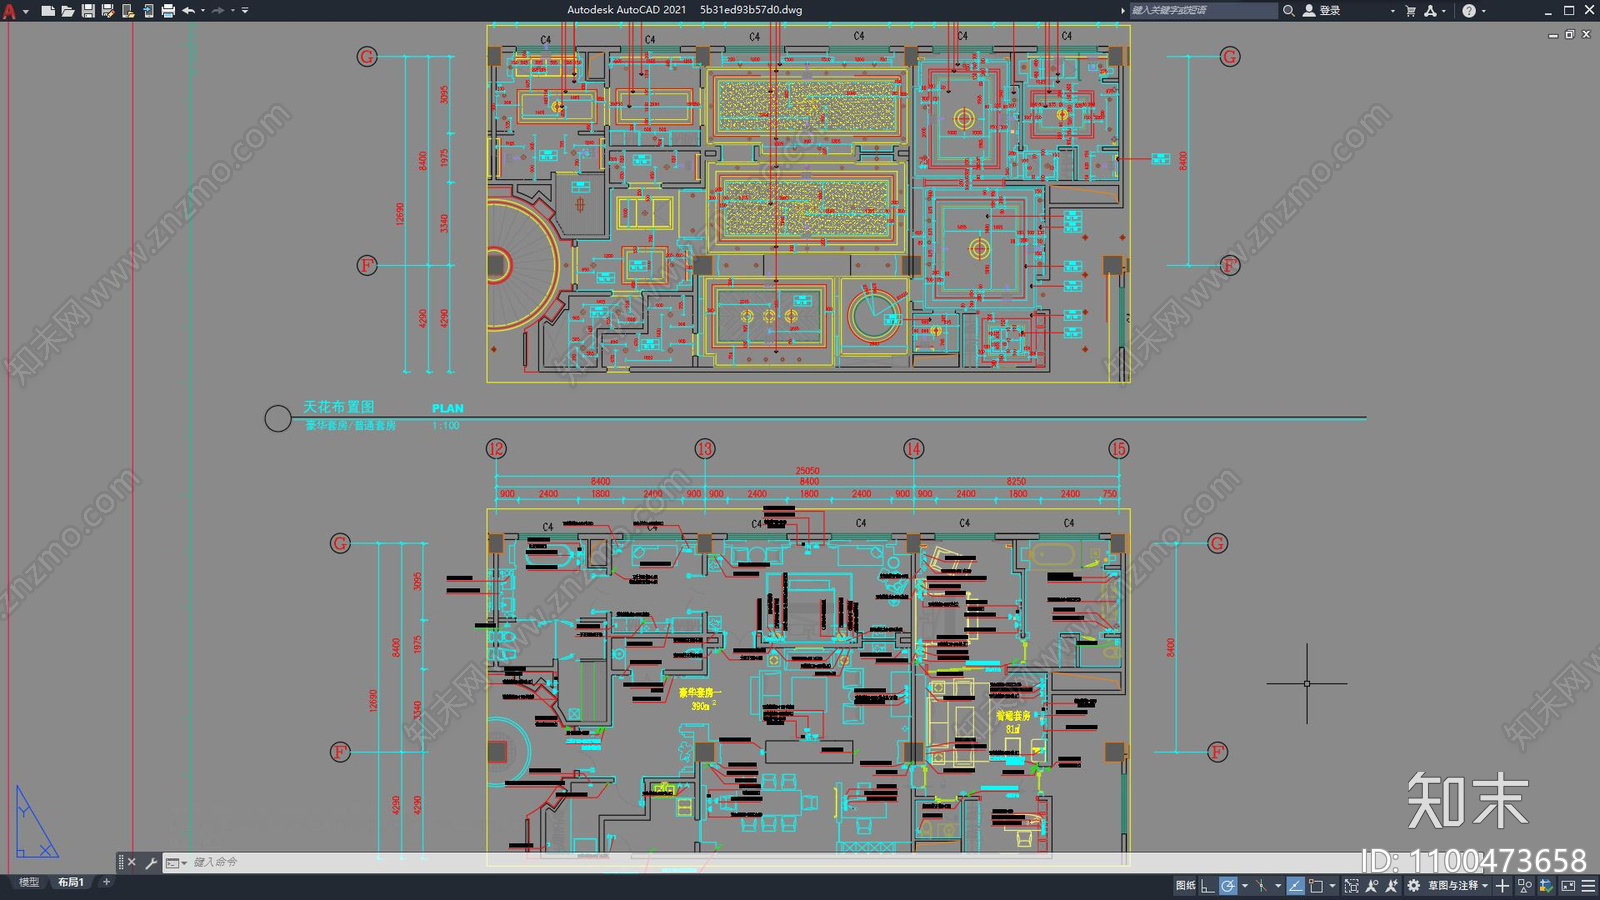Expand the undo history dropdown arrow
The height and width of the screenshot is (900, 1600).
[x=203, y=10]
